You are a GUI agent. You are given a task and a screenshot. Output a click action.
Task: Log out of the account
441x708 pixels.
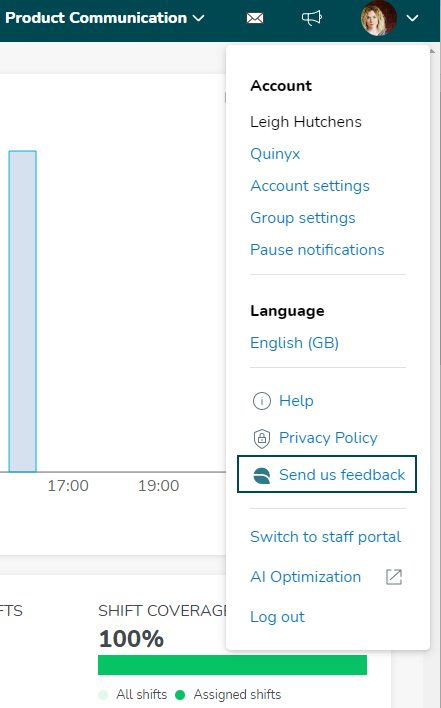[x=278, y=617]
